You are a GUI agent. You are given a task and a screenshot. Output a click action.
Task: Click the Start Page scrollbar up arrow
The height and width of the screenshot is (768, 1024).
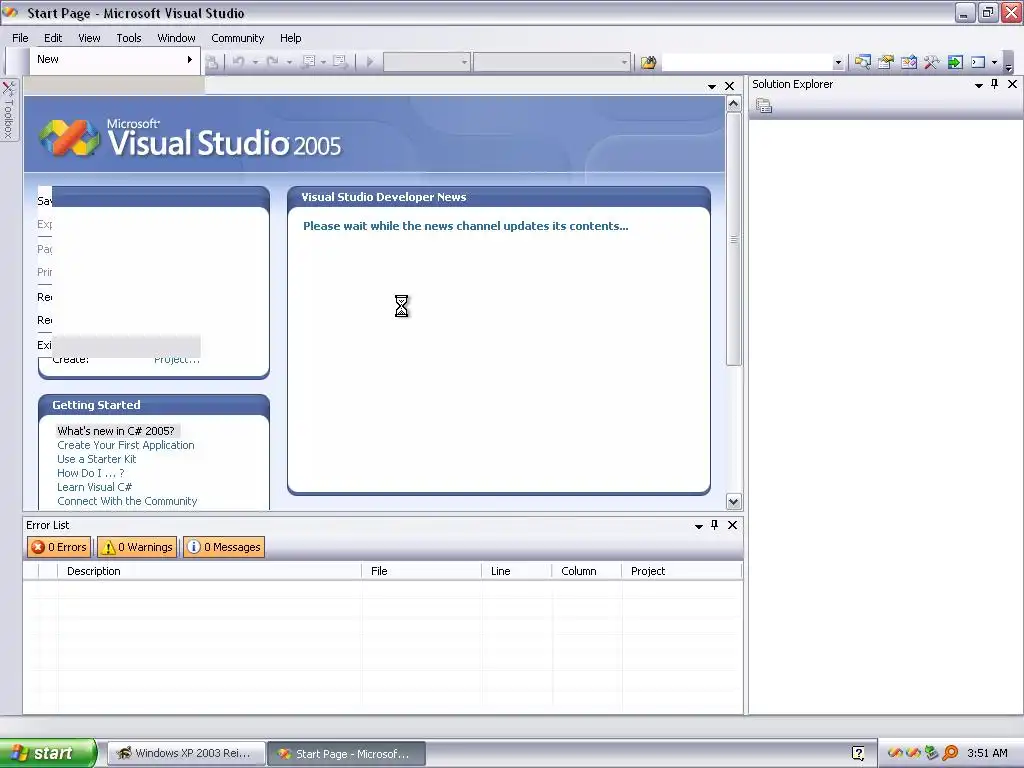point(733,104)
